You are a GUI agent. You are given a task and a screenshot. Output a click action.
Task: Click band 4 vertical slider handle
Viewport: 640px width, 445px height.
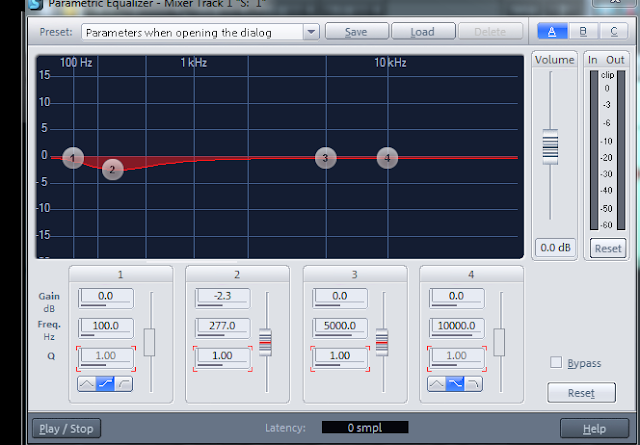point(499,342)
